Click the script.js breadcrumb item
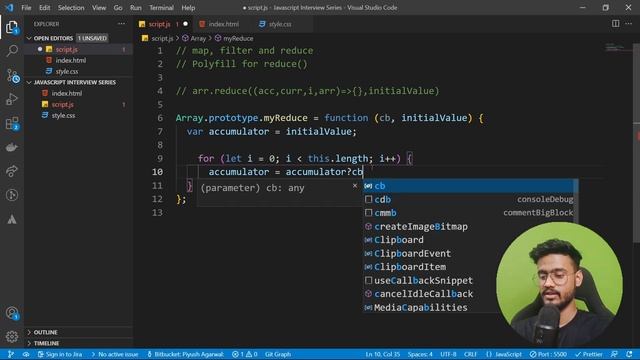Viewport: 640px width, 360px height. [x=158, y=38]
